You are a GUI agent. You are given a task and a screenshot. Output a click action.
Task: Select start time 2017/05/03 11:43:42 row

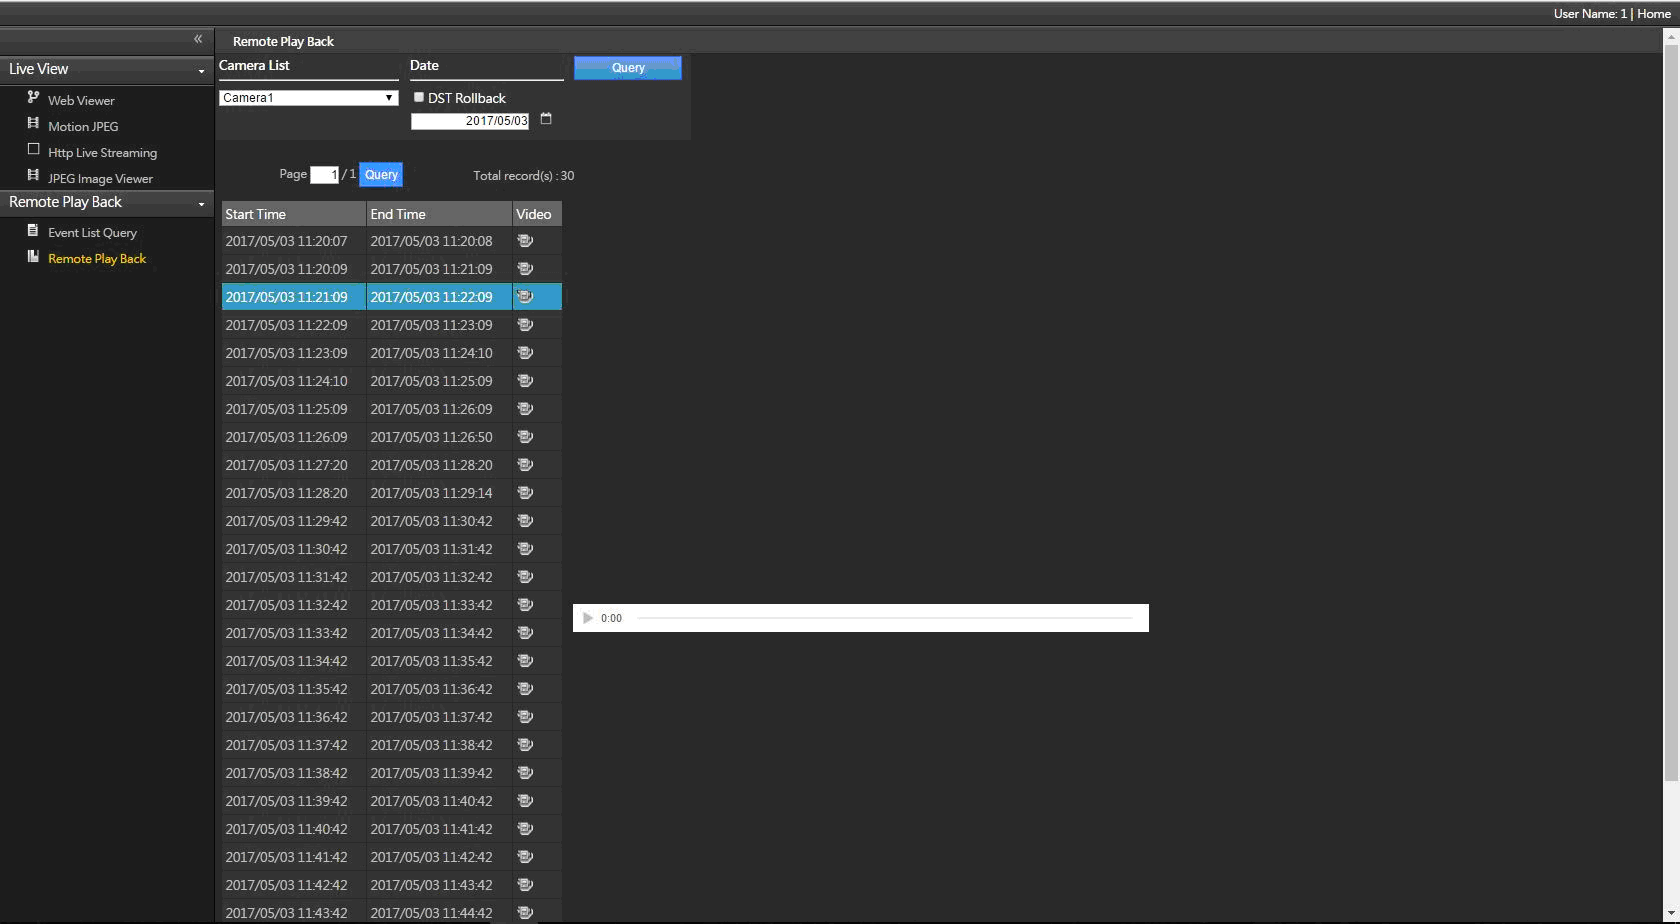293,912
